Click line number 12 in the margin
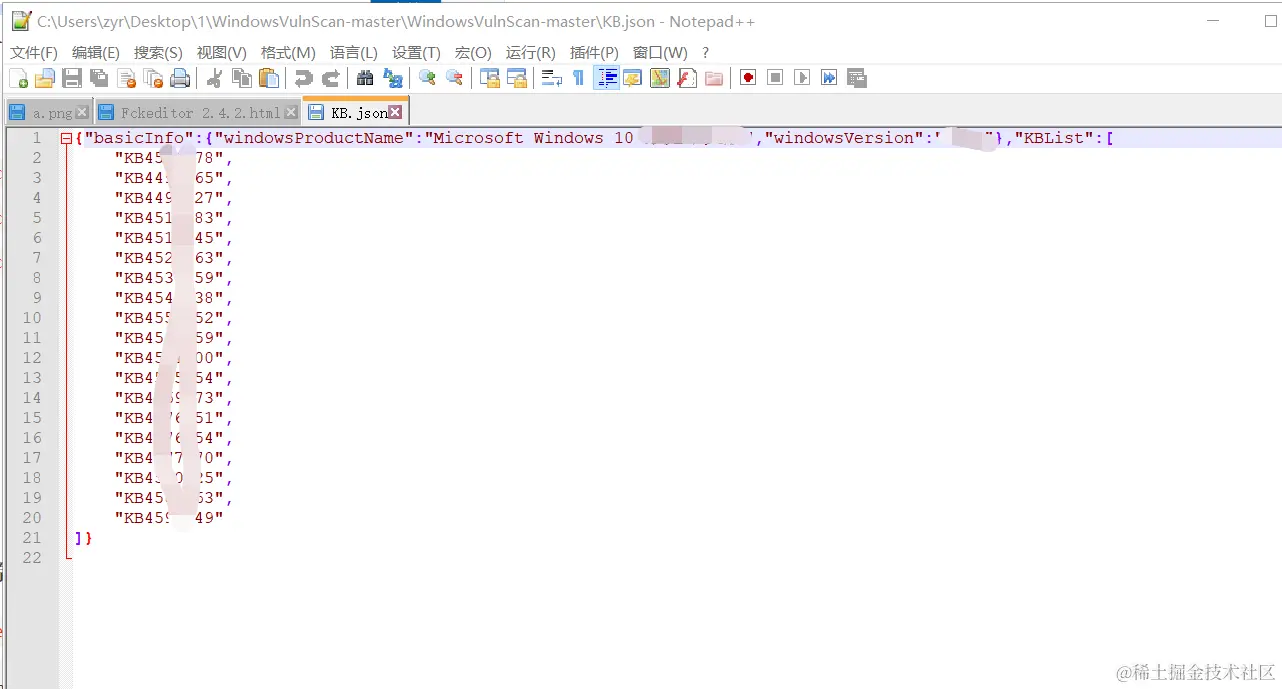Image resolution: width=1282 pixels, height=689 pixels. point(32,358)
